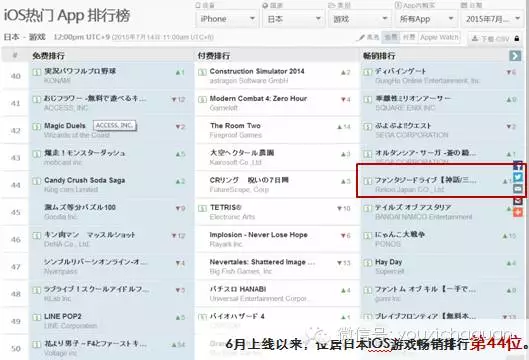
Task: Click in-app purchase icon beside テイルズ オブ アスタリア
Action: [x=368, y=208]
